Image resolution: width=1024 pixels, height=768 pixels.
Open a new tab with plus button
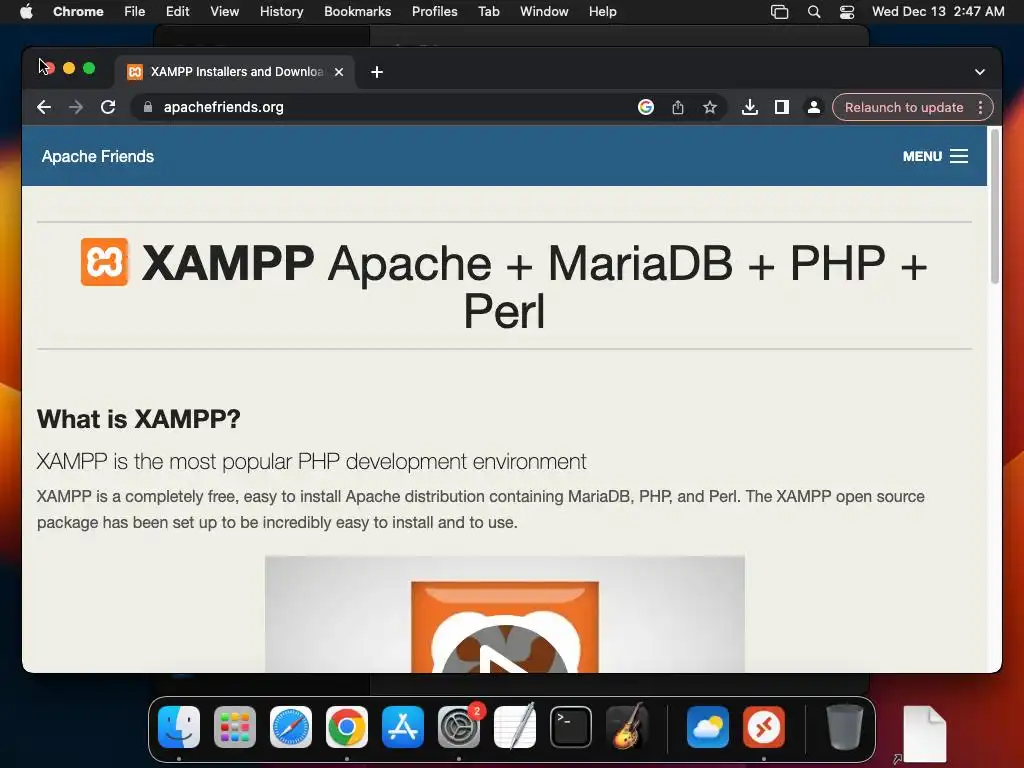[377, 72]
